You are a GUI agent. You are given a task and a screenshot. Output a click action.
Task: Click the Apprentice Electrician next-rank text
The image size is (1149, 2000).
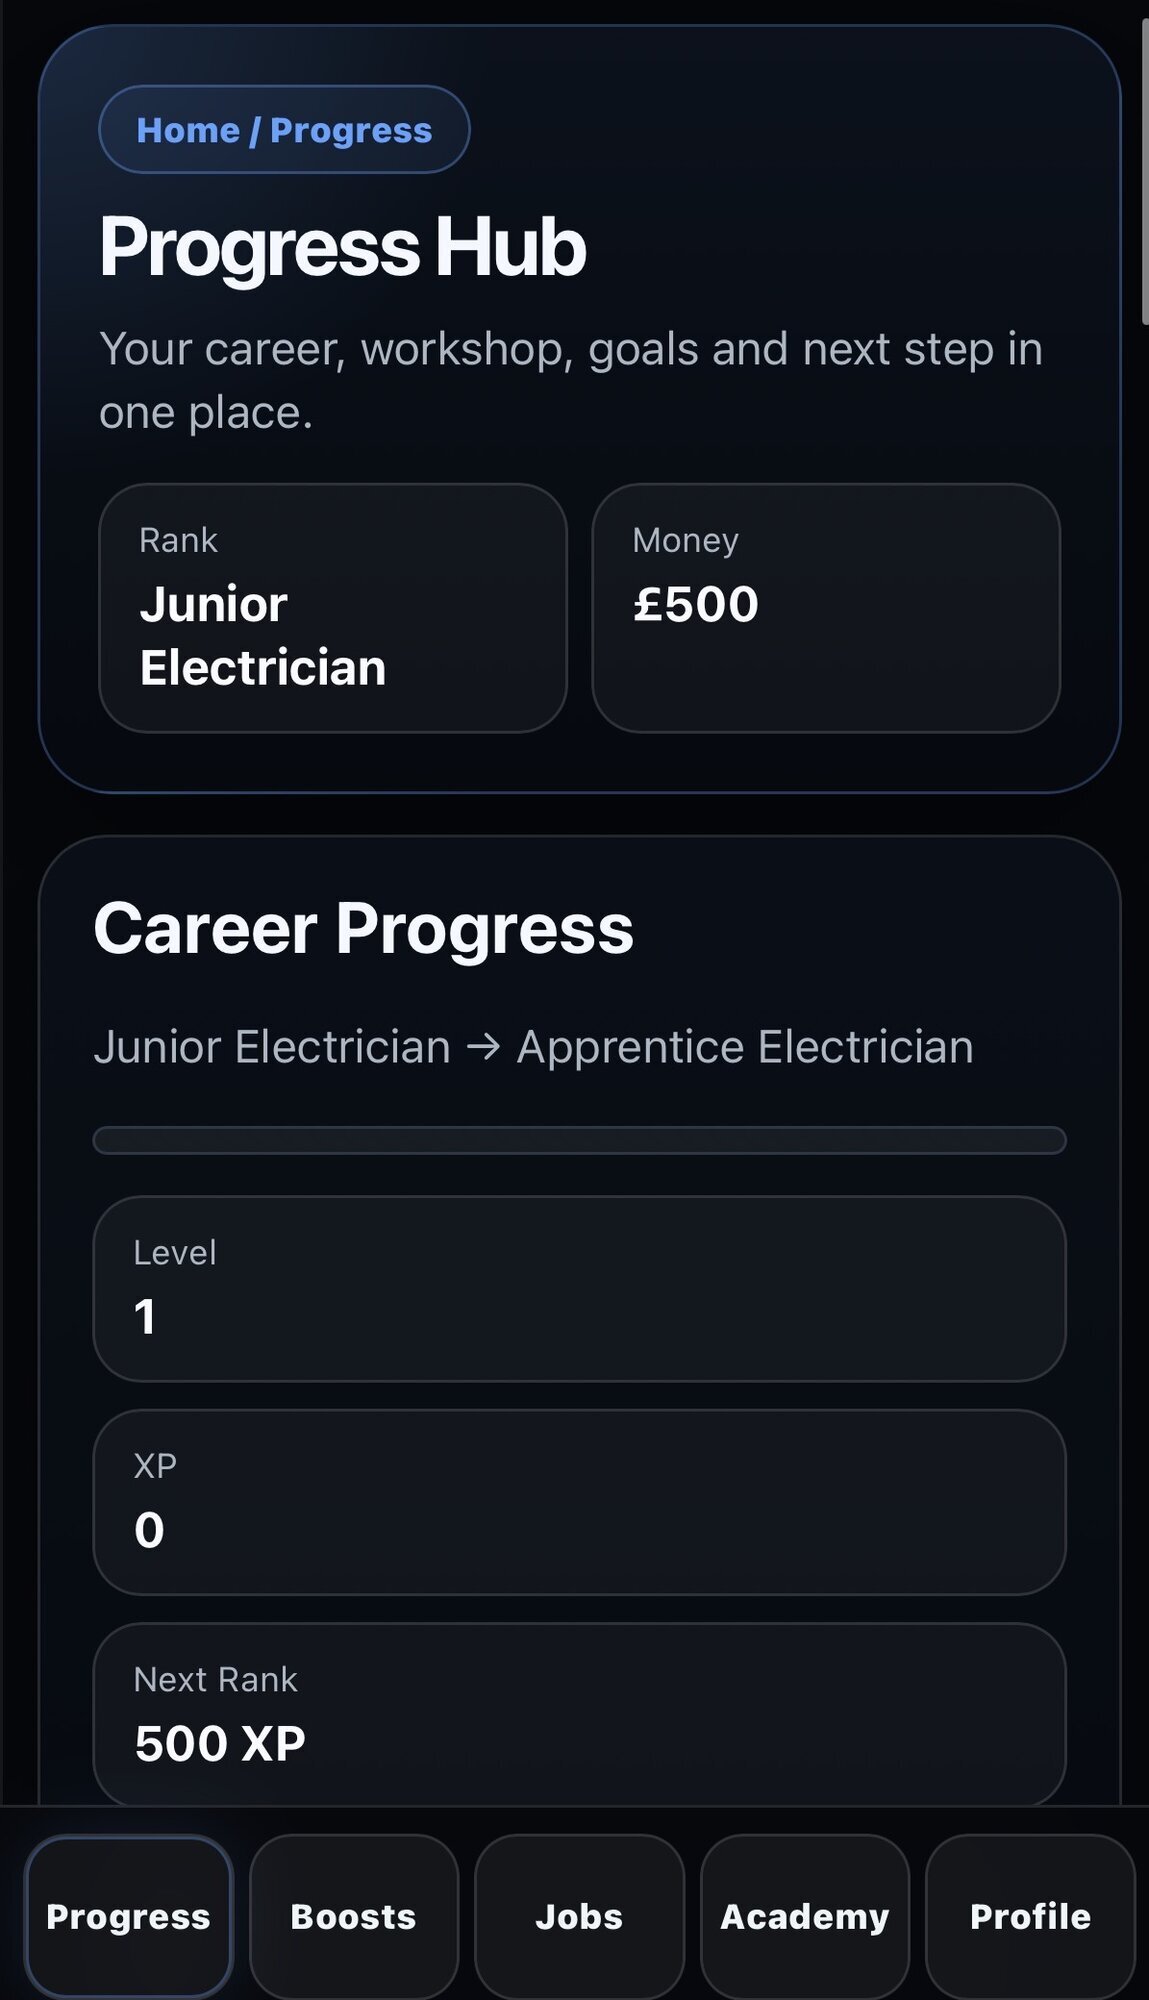[x=745, y=1048]
